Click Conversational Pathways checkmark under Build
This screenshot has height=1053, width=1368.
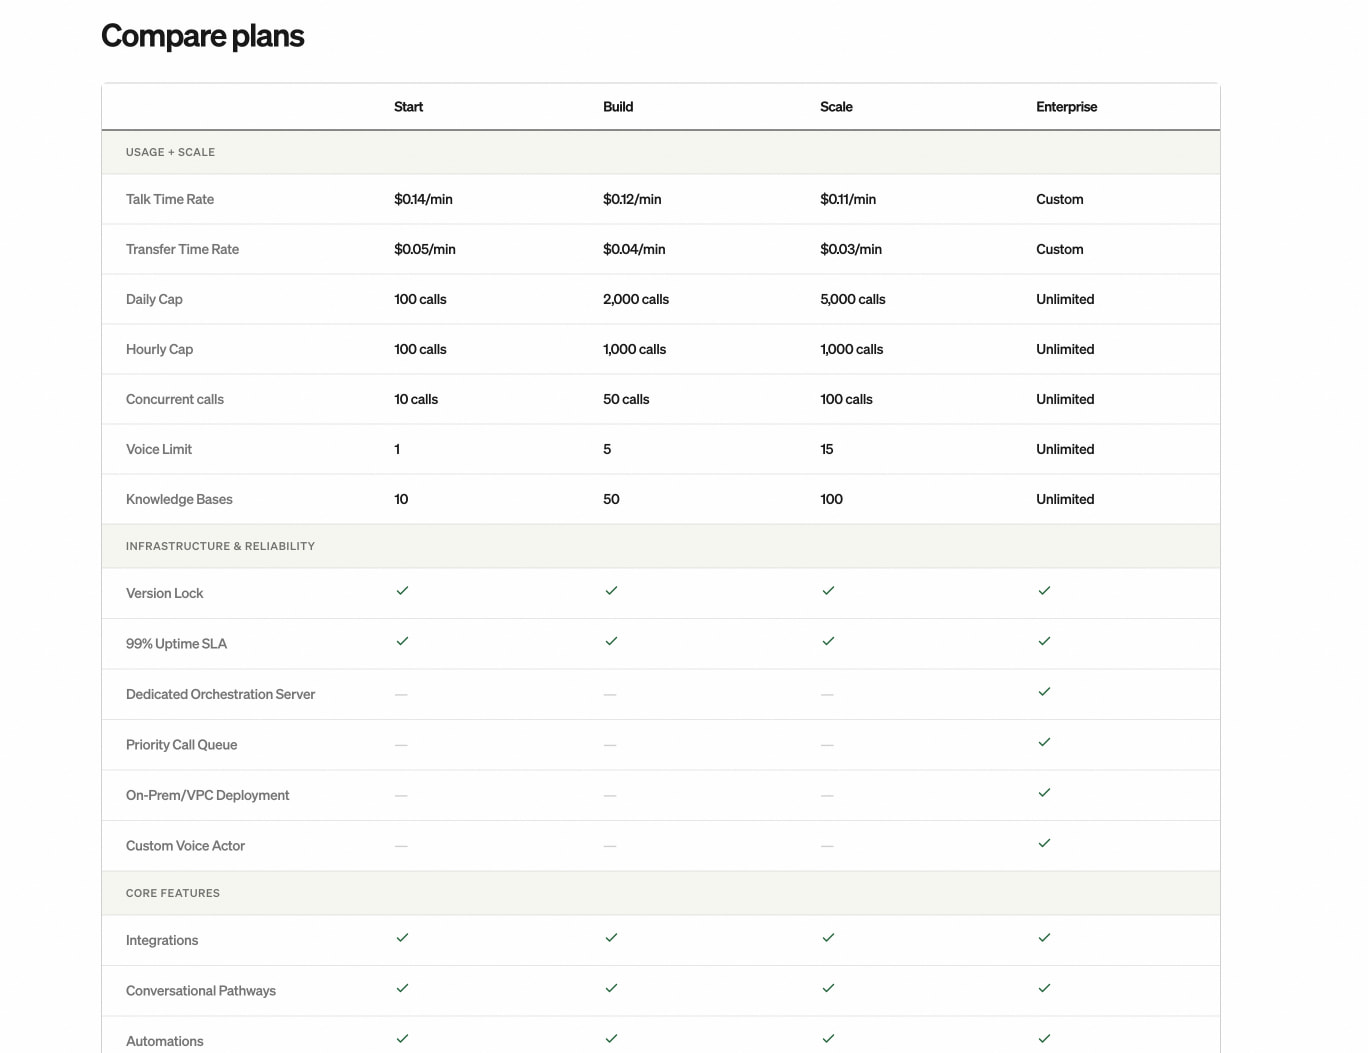[611, 988]
